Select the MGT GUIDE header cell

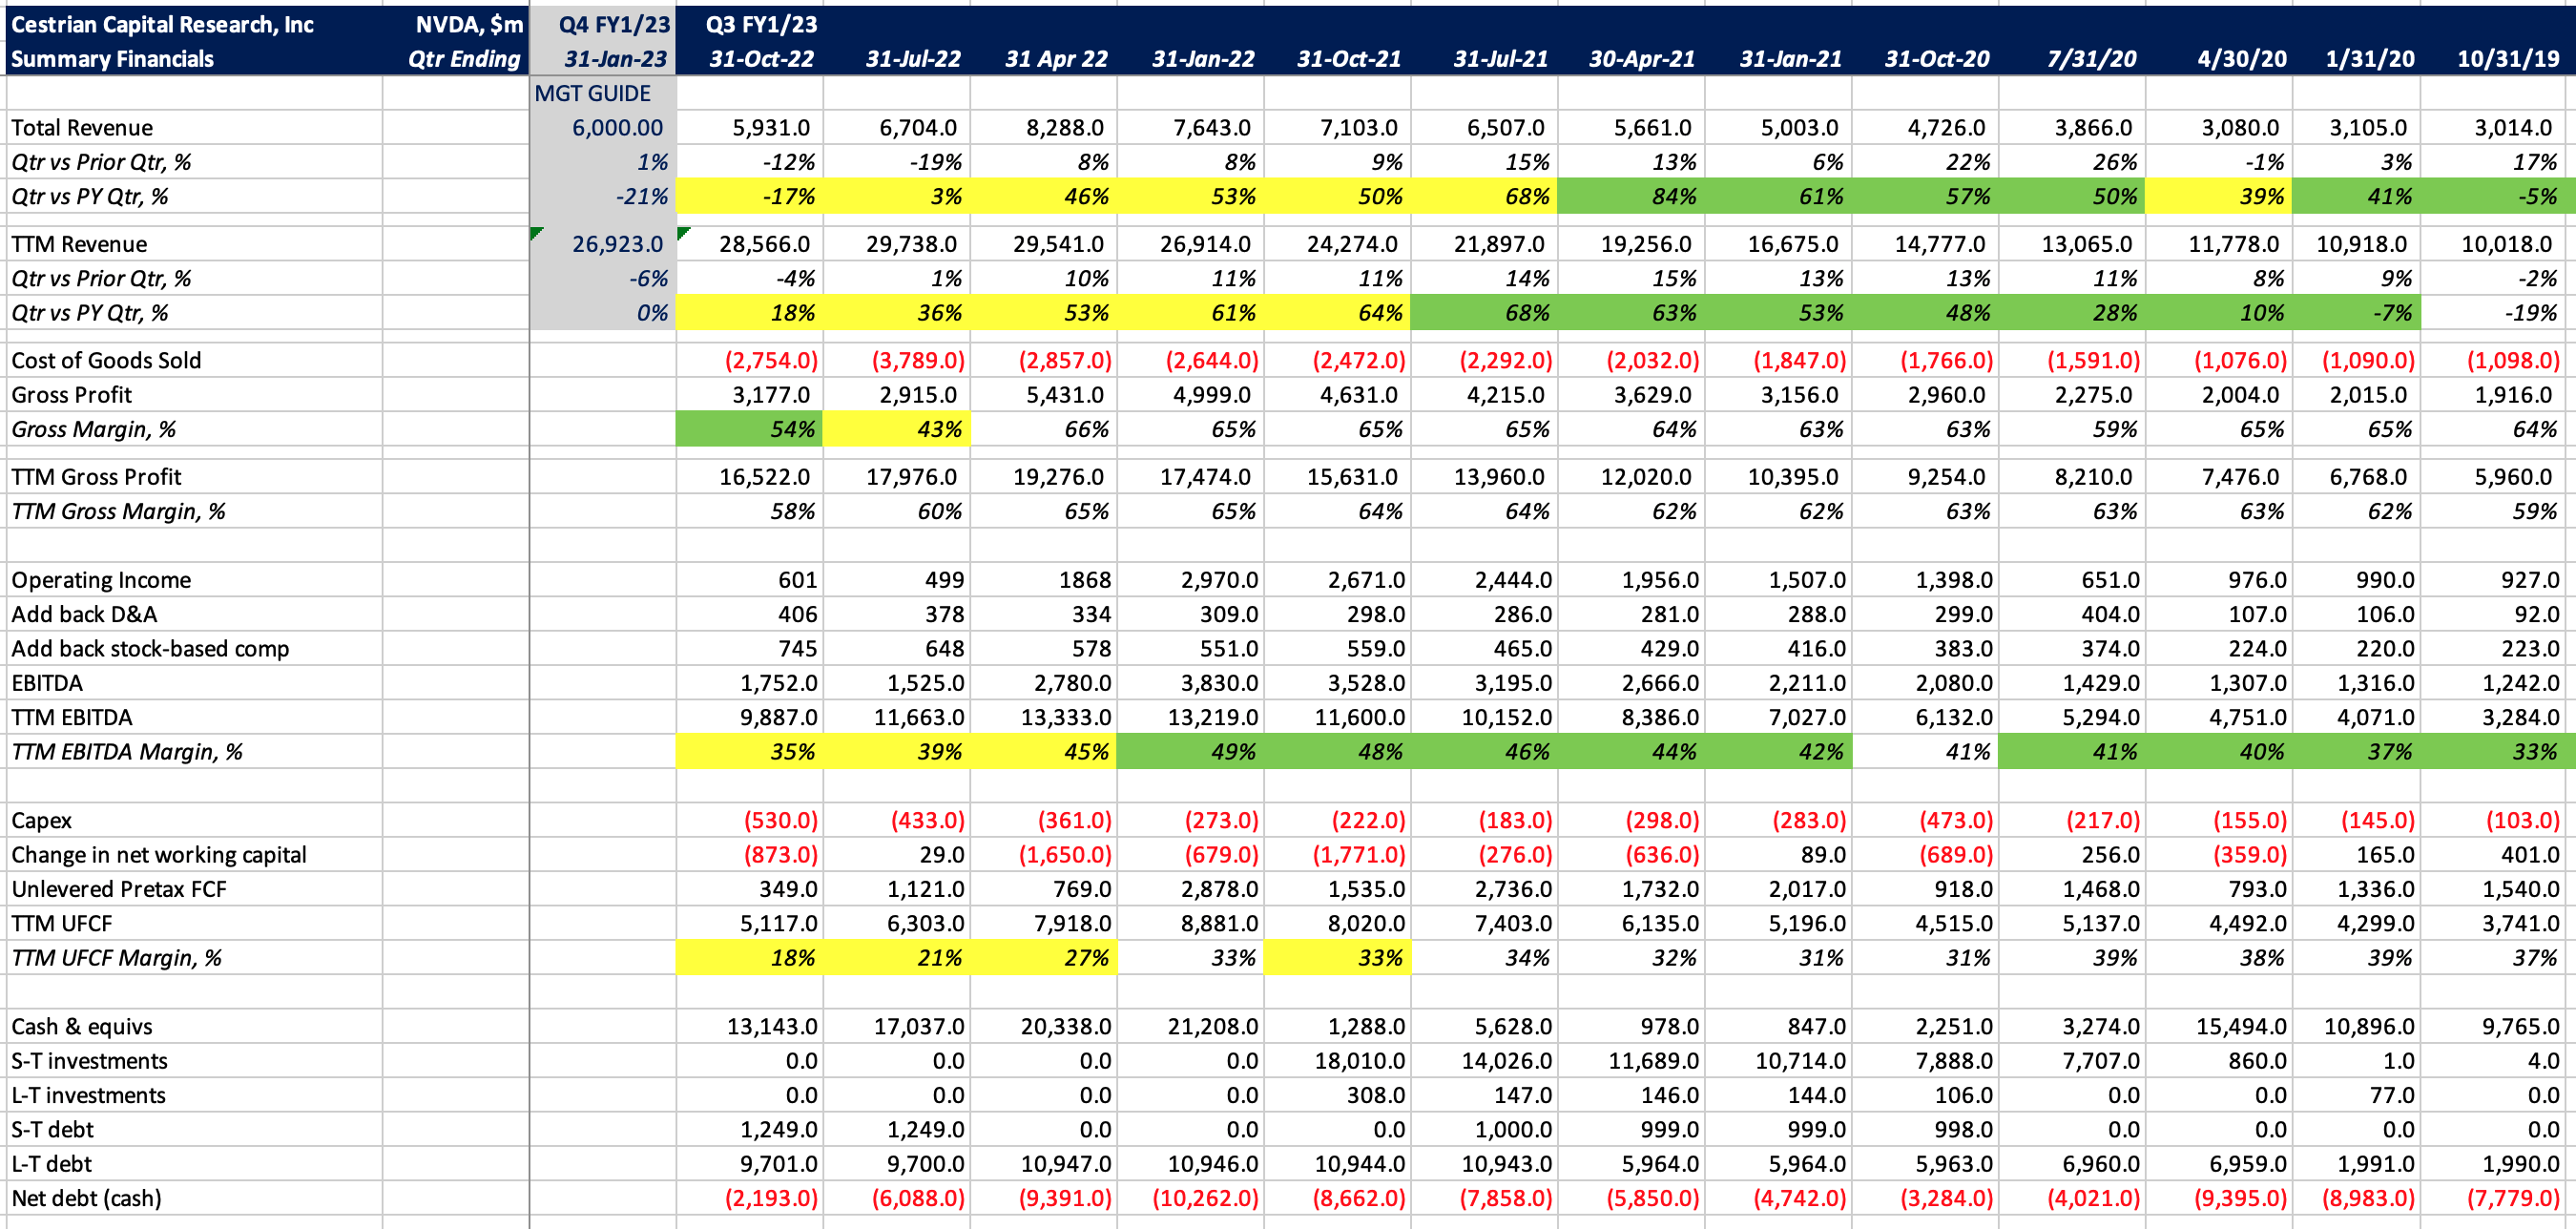click(x=602, y=93)
